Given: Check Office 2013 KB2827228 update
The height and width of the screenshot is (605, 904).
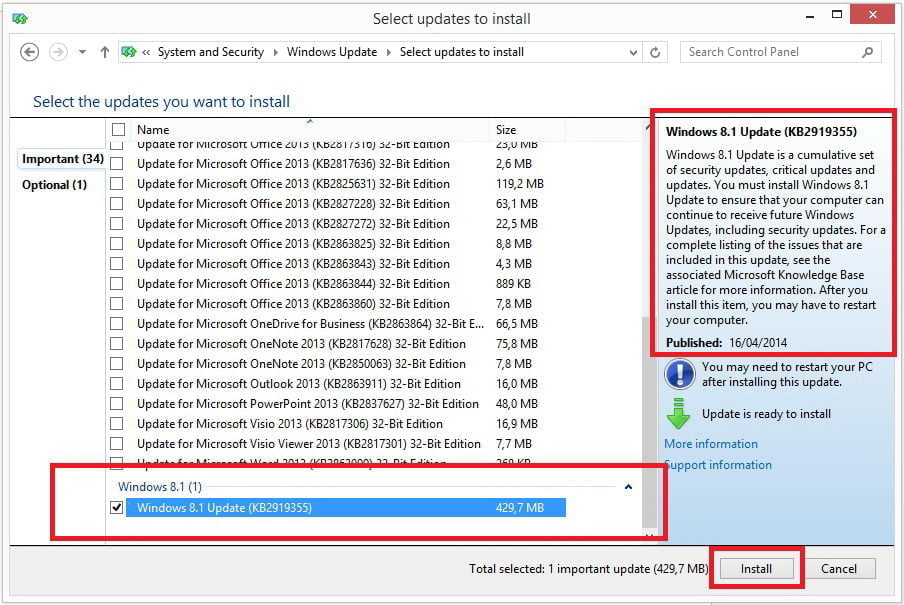Looking at the screenshot, I should 116,204.
